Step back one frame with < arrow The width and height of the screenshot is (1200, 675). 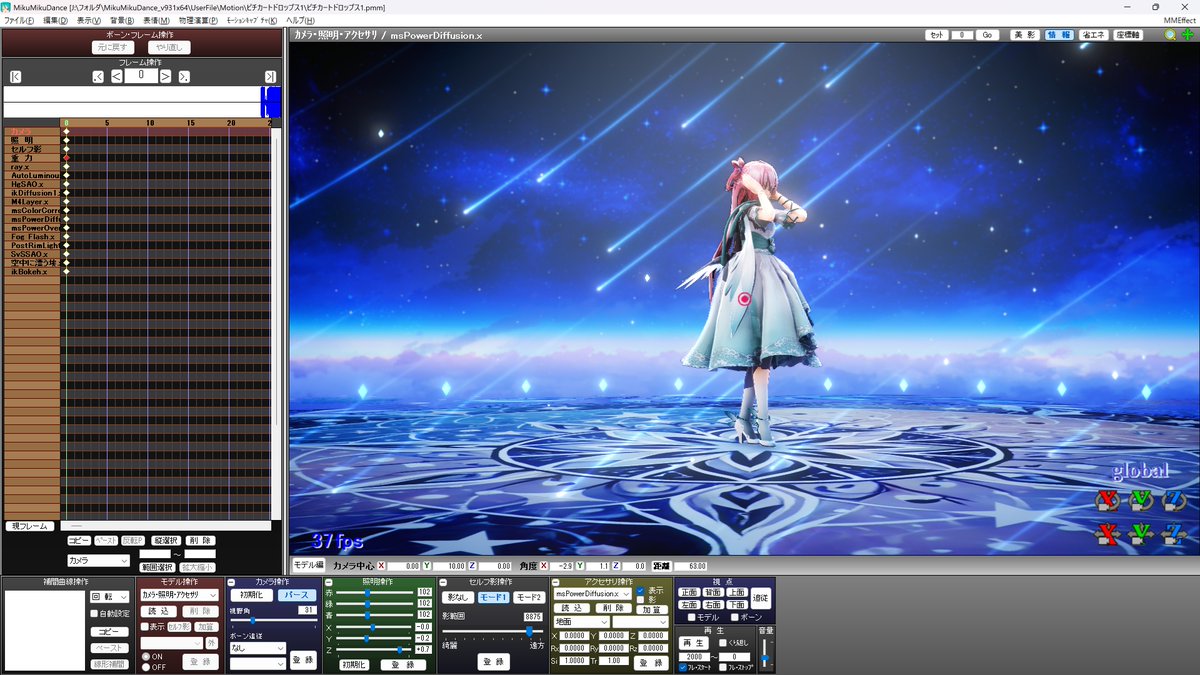click(117, 76)
